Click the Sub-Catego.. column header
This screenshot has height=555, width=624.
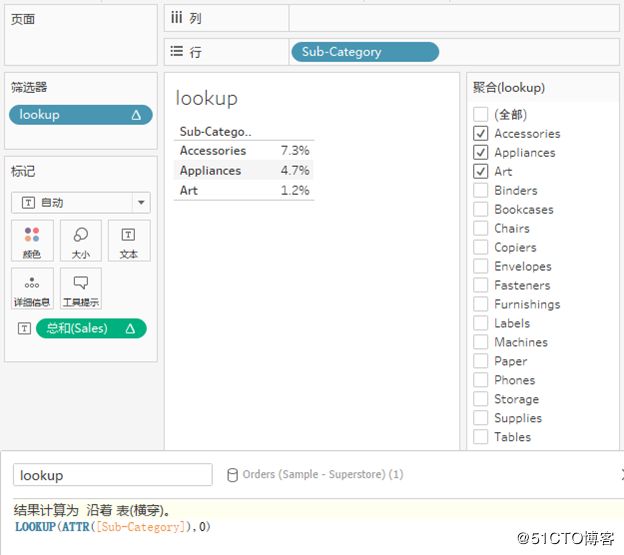[215, 132]
